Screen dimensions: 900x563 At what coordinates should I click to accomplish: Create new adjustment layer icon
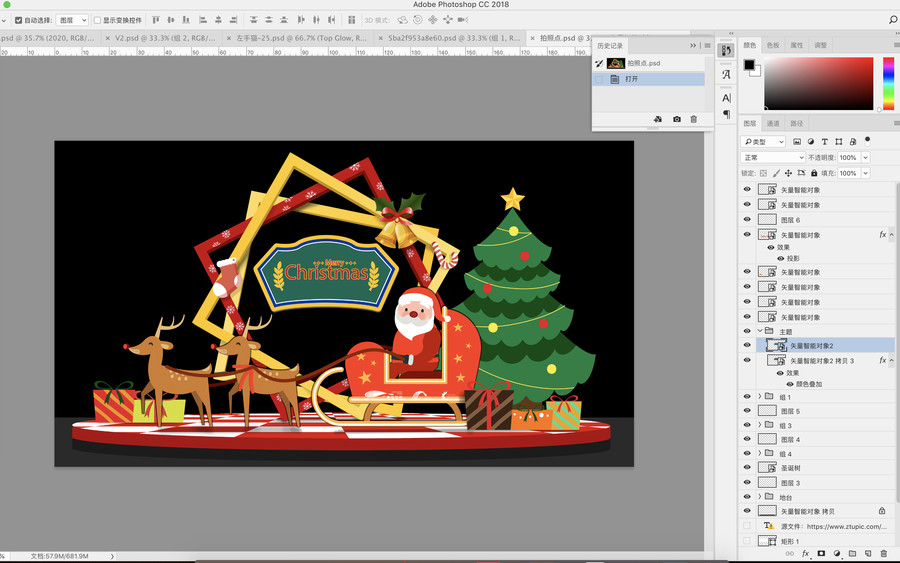(x=837, y=554)
